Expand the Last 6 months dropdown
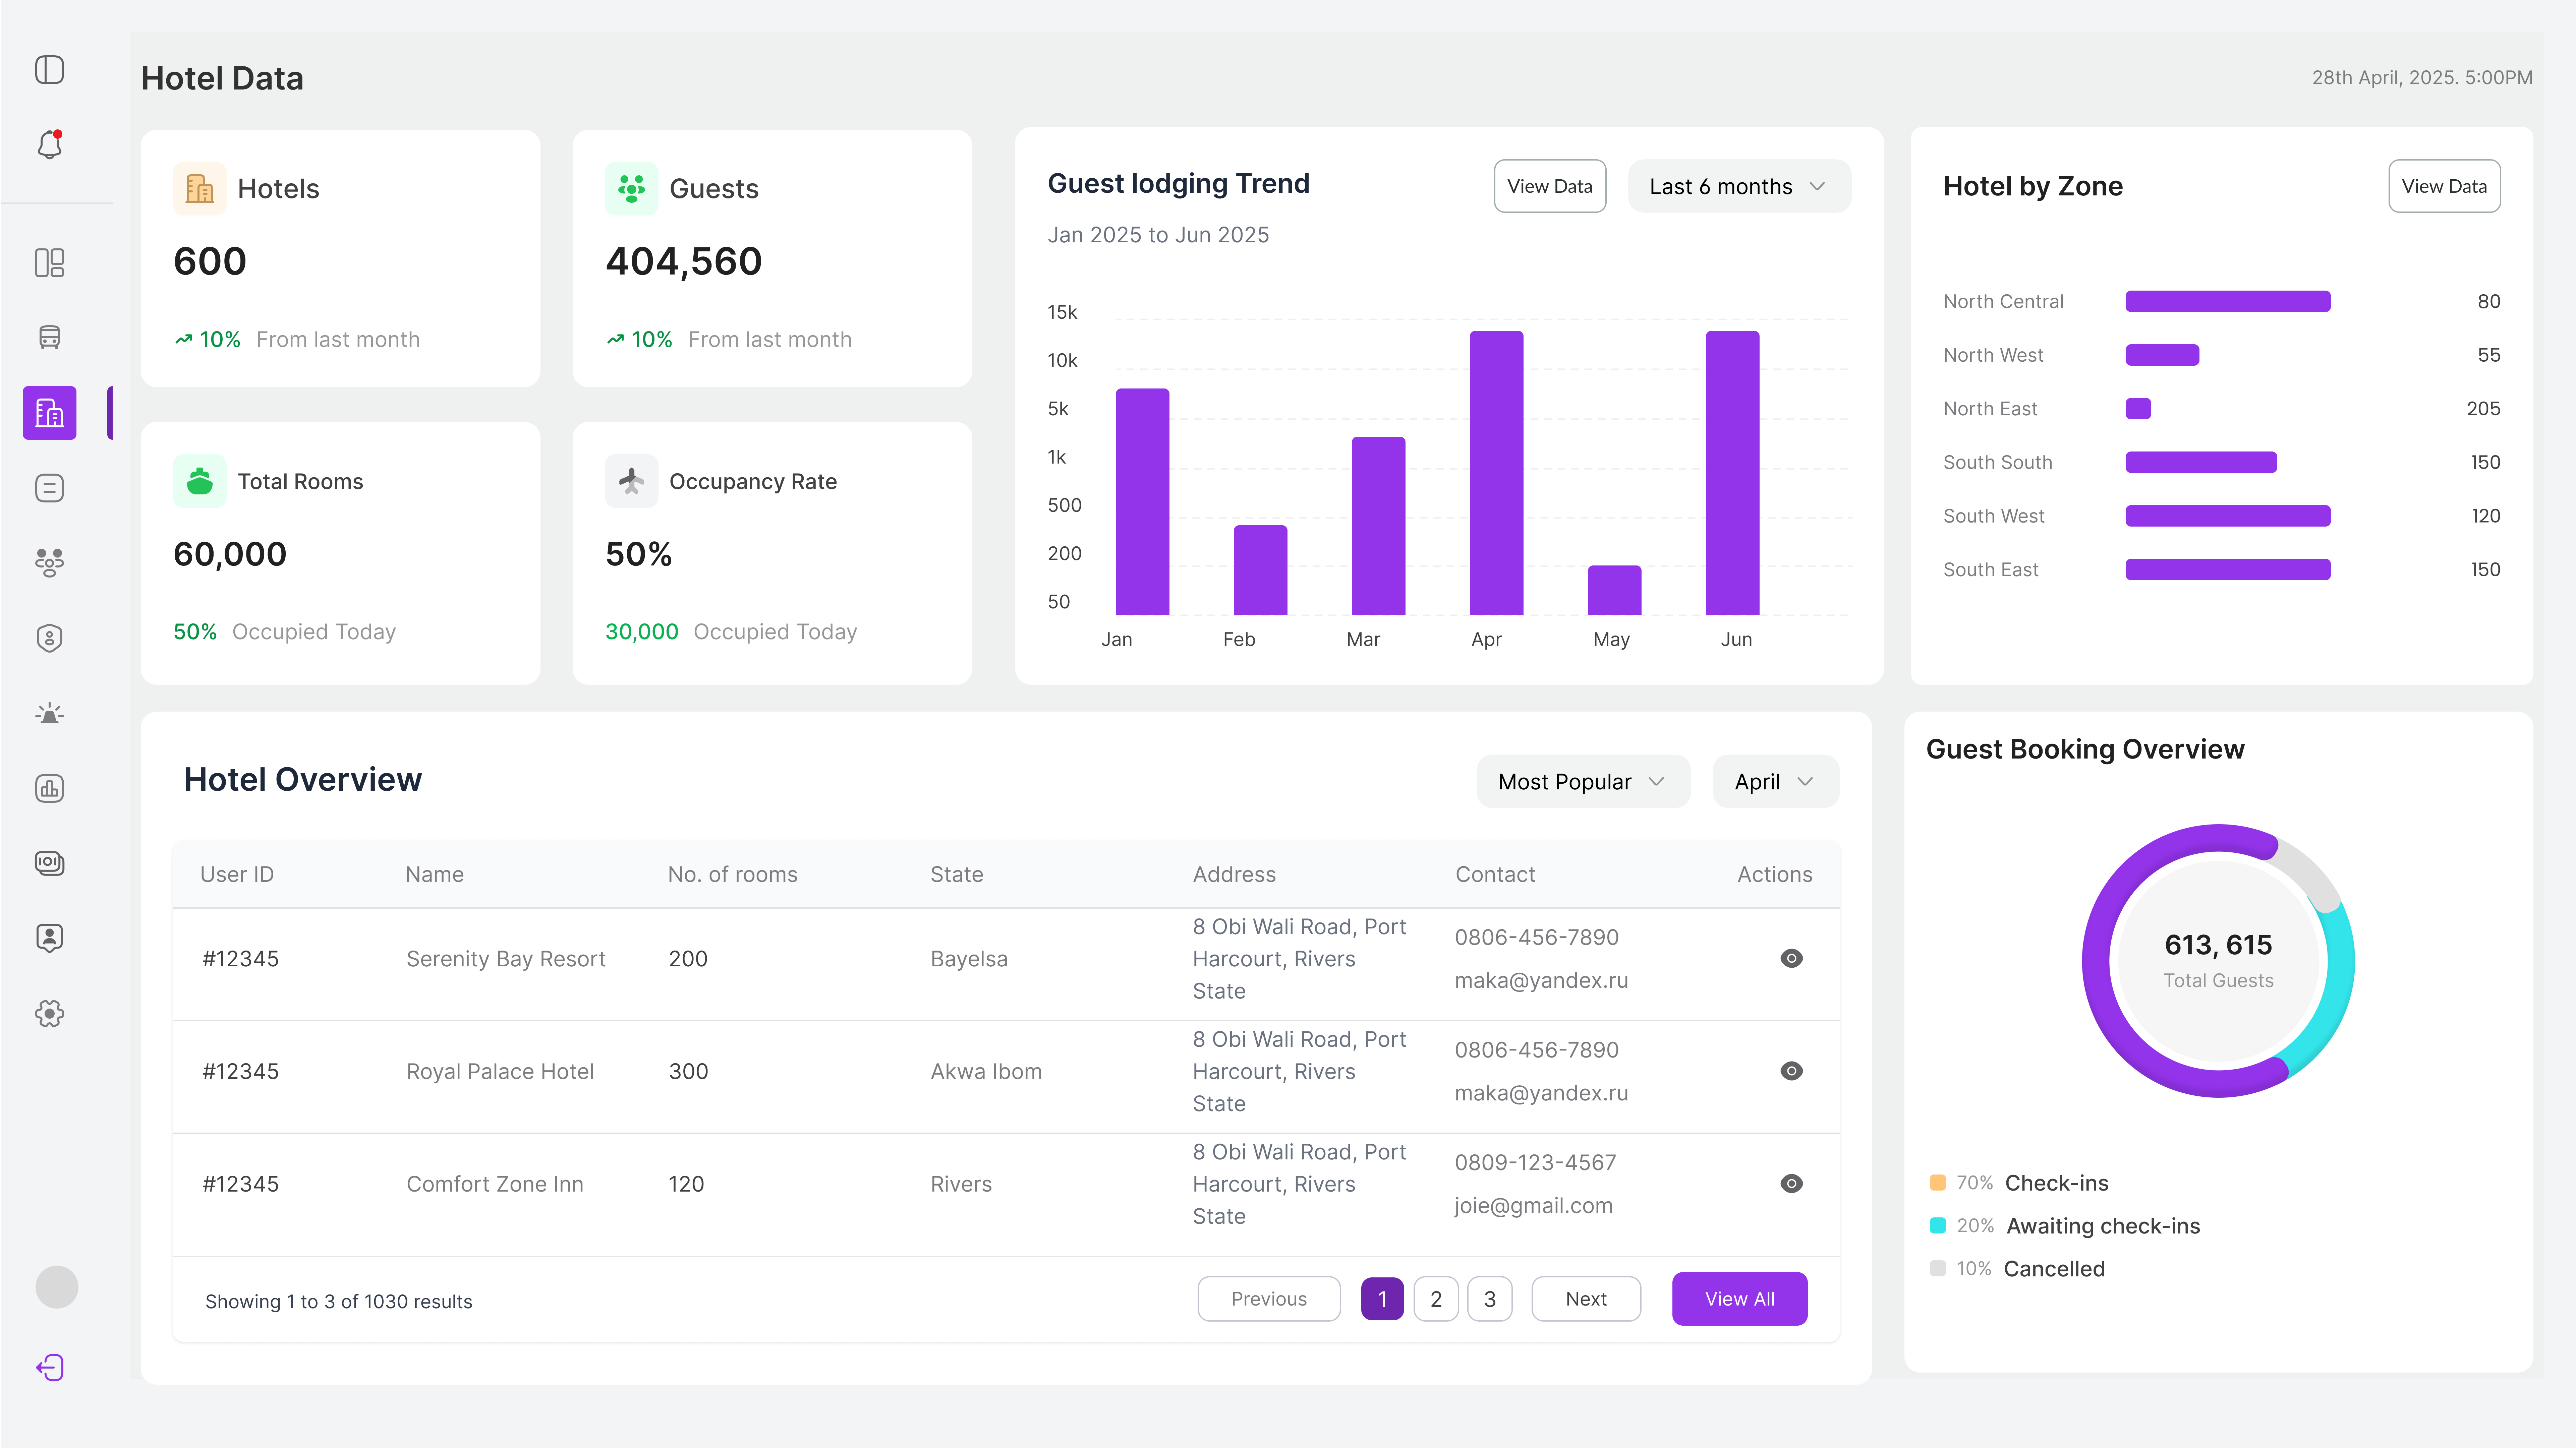The width and height of the screenshot is (2576, 1448). click(1739, 186)
